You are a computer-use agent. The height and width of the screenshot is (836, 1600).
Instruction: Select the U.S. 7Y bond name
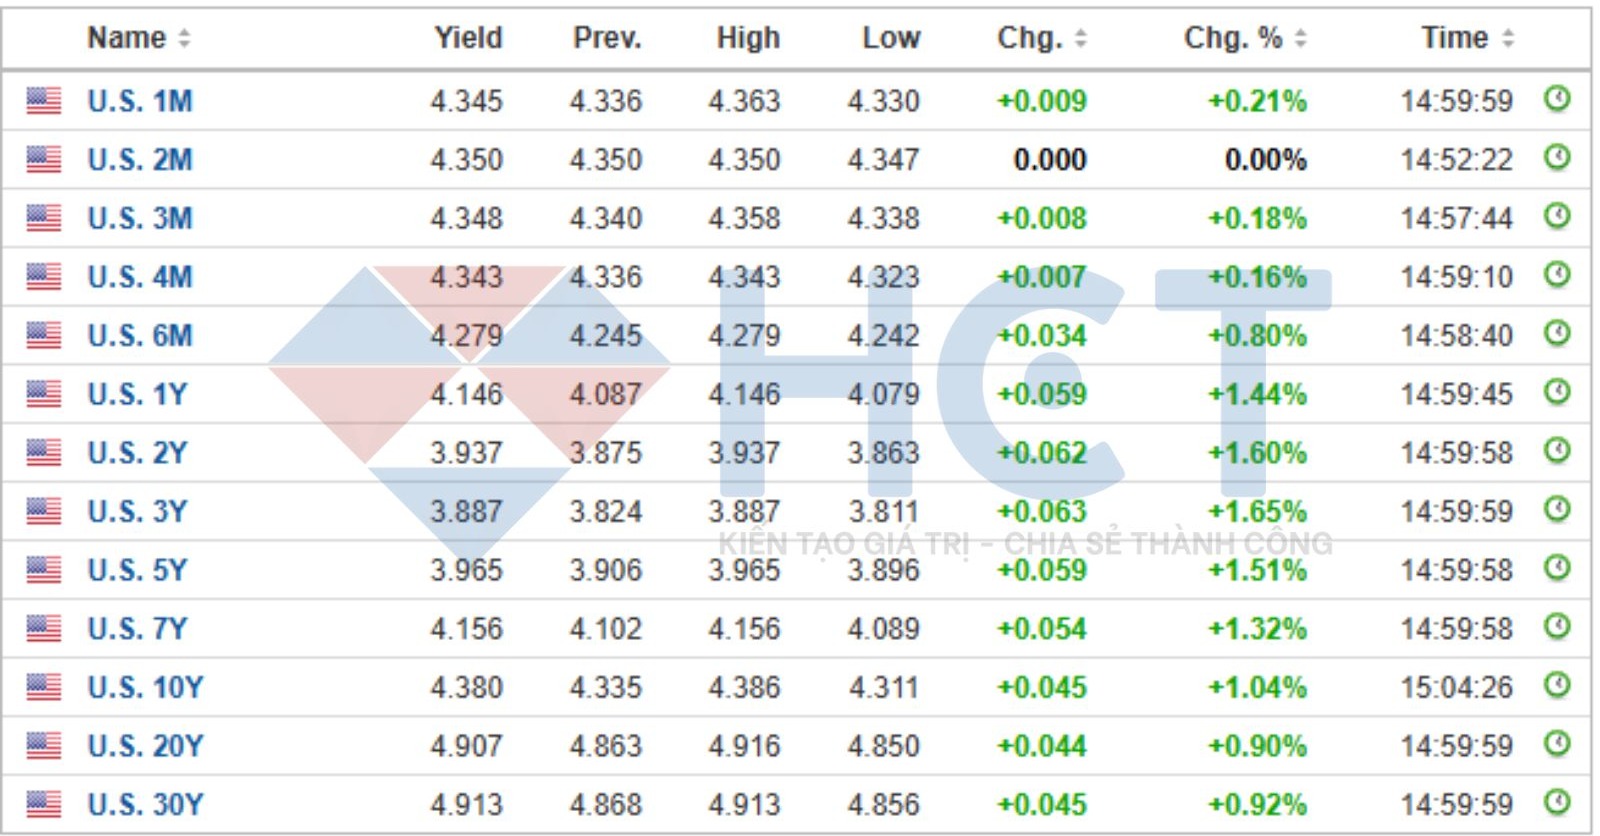(x=137, y=628)
